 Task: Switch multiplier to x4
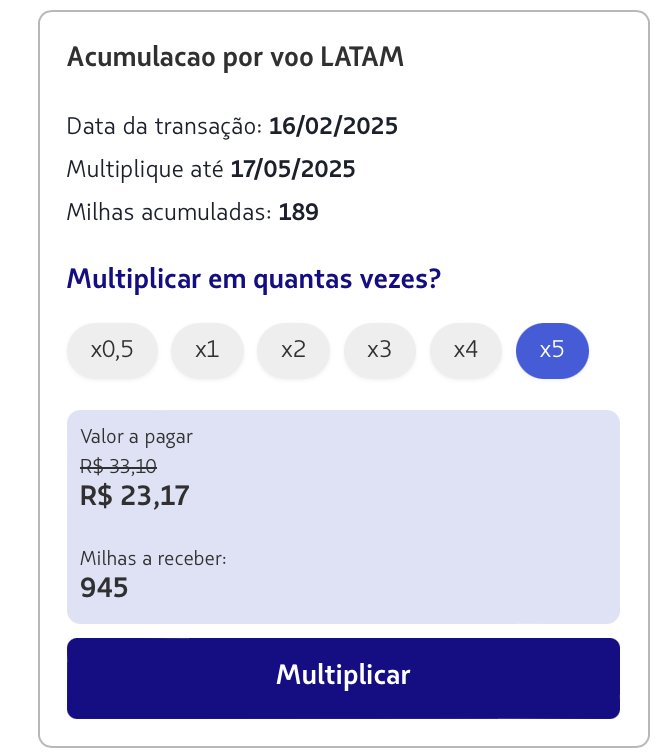click(x=466, y=350)
